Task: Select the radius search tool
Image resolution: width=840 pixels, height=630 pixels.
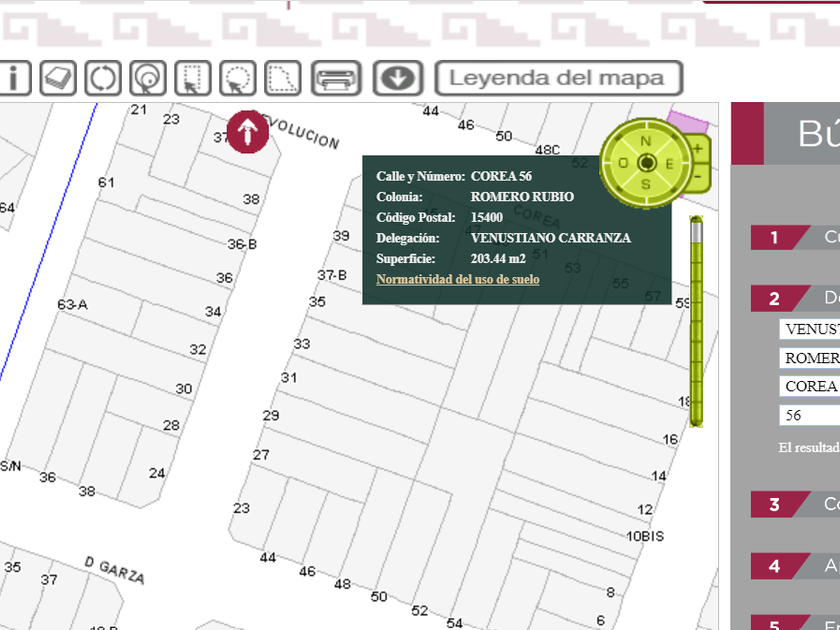Action: (148, 78)
